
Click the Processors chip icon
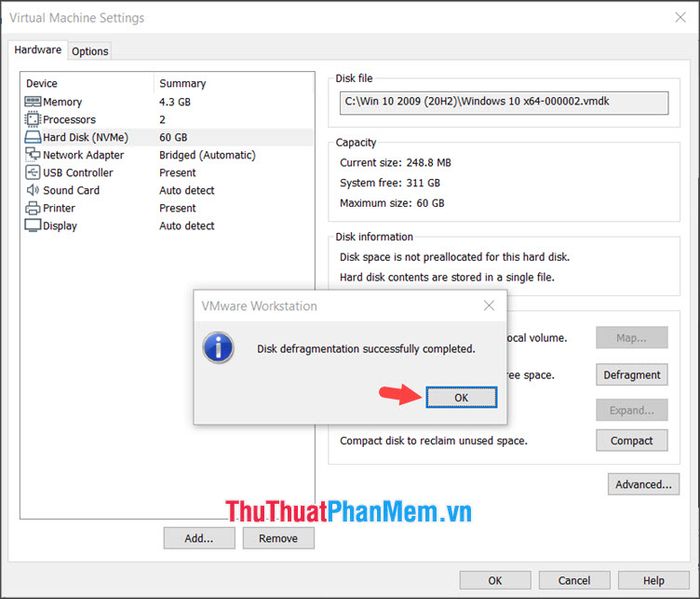33,119
